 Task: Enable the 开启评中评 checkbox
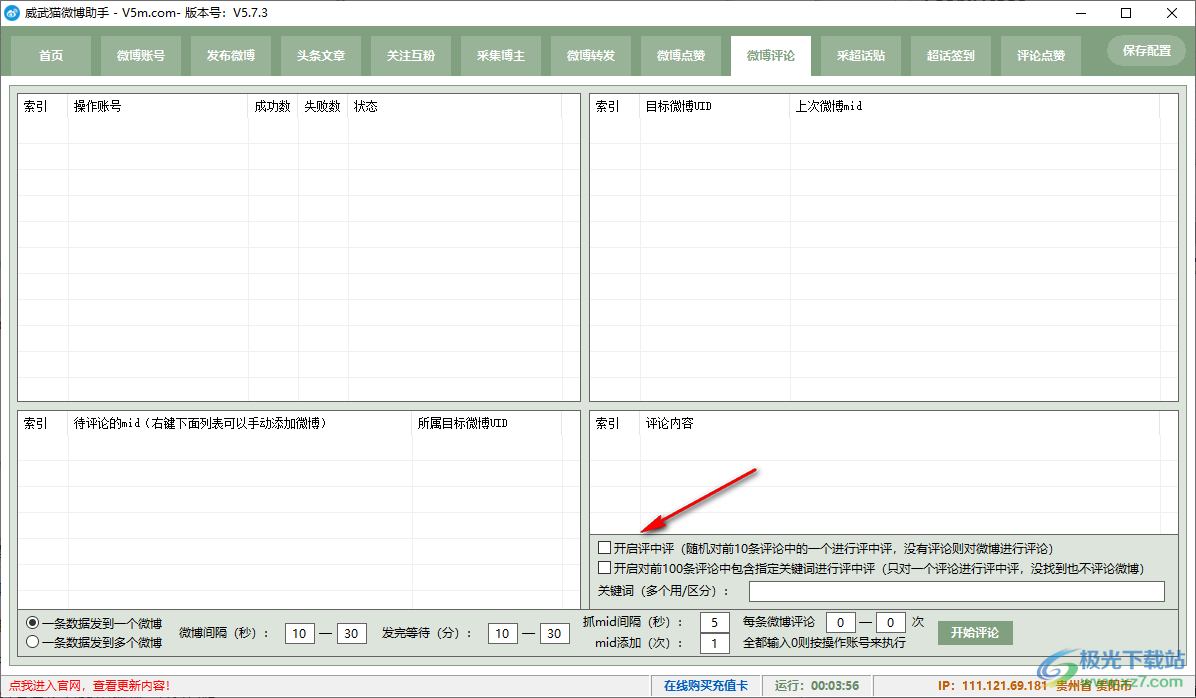click(x=605, y=548)
